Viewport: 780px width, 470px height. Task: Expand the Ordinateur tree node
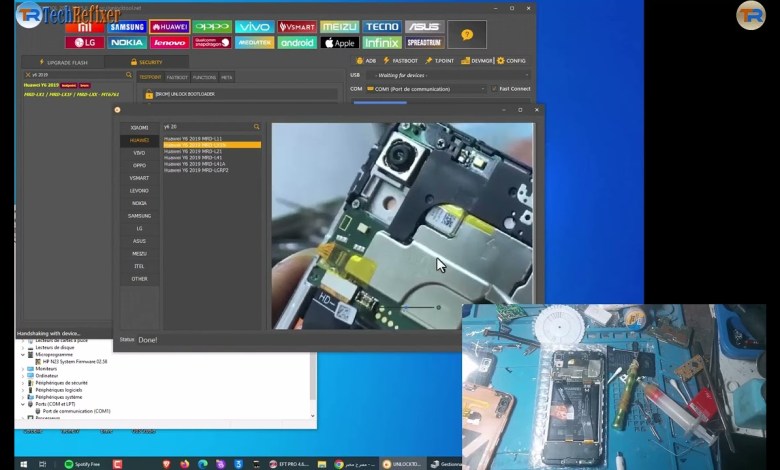(x=23, y=376)
